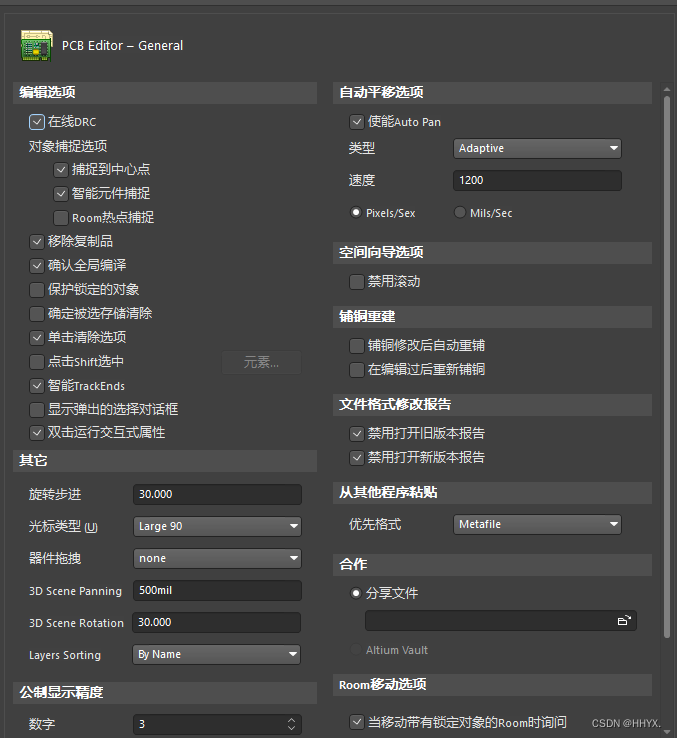Click the 其它 section header
This screenshot has width=677, height=738.
(165, 461)
